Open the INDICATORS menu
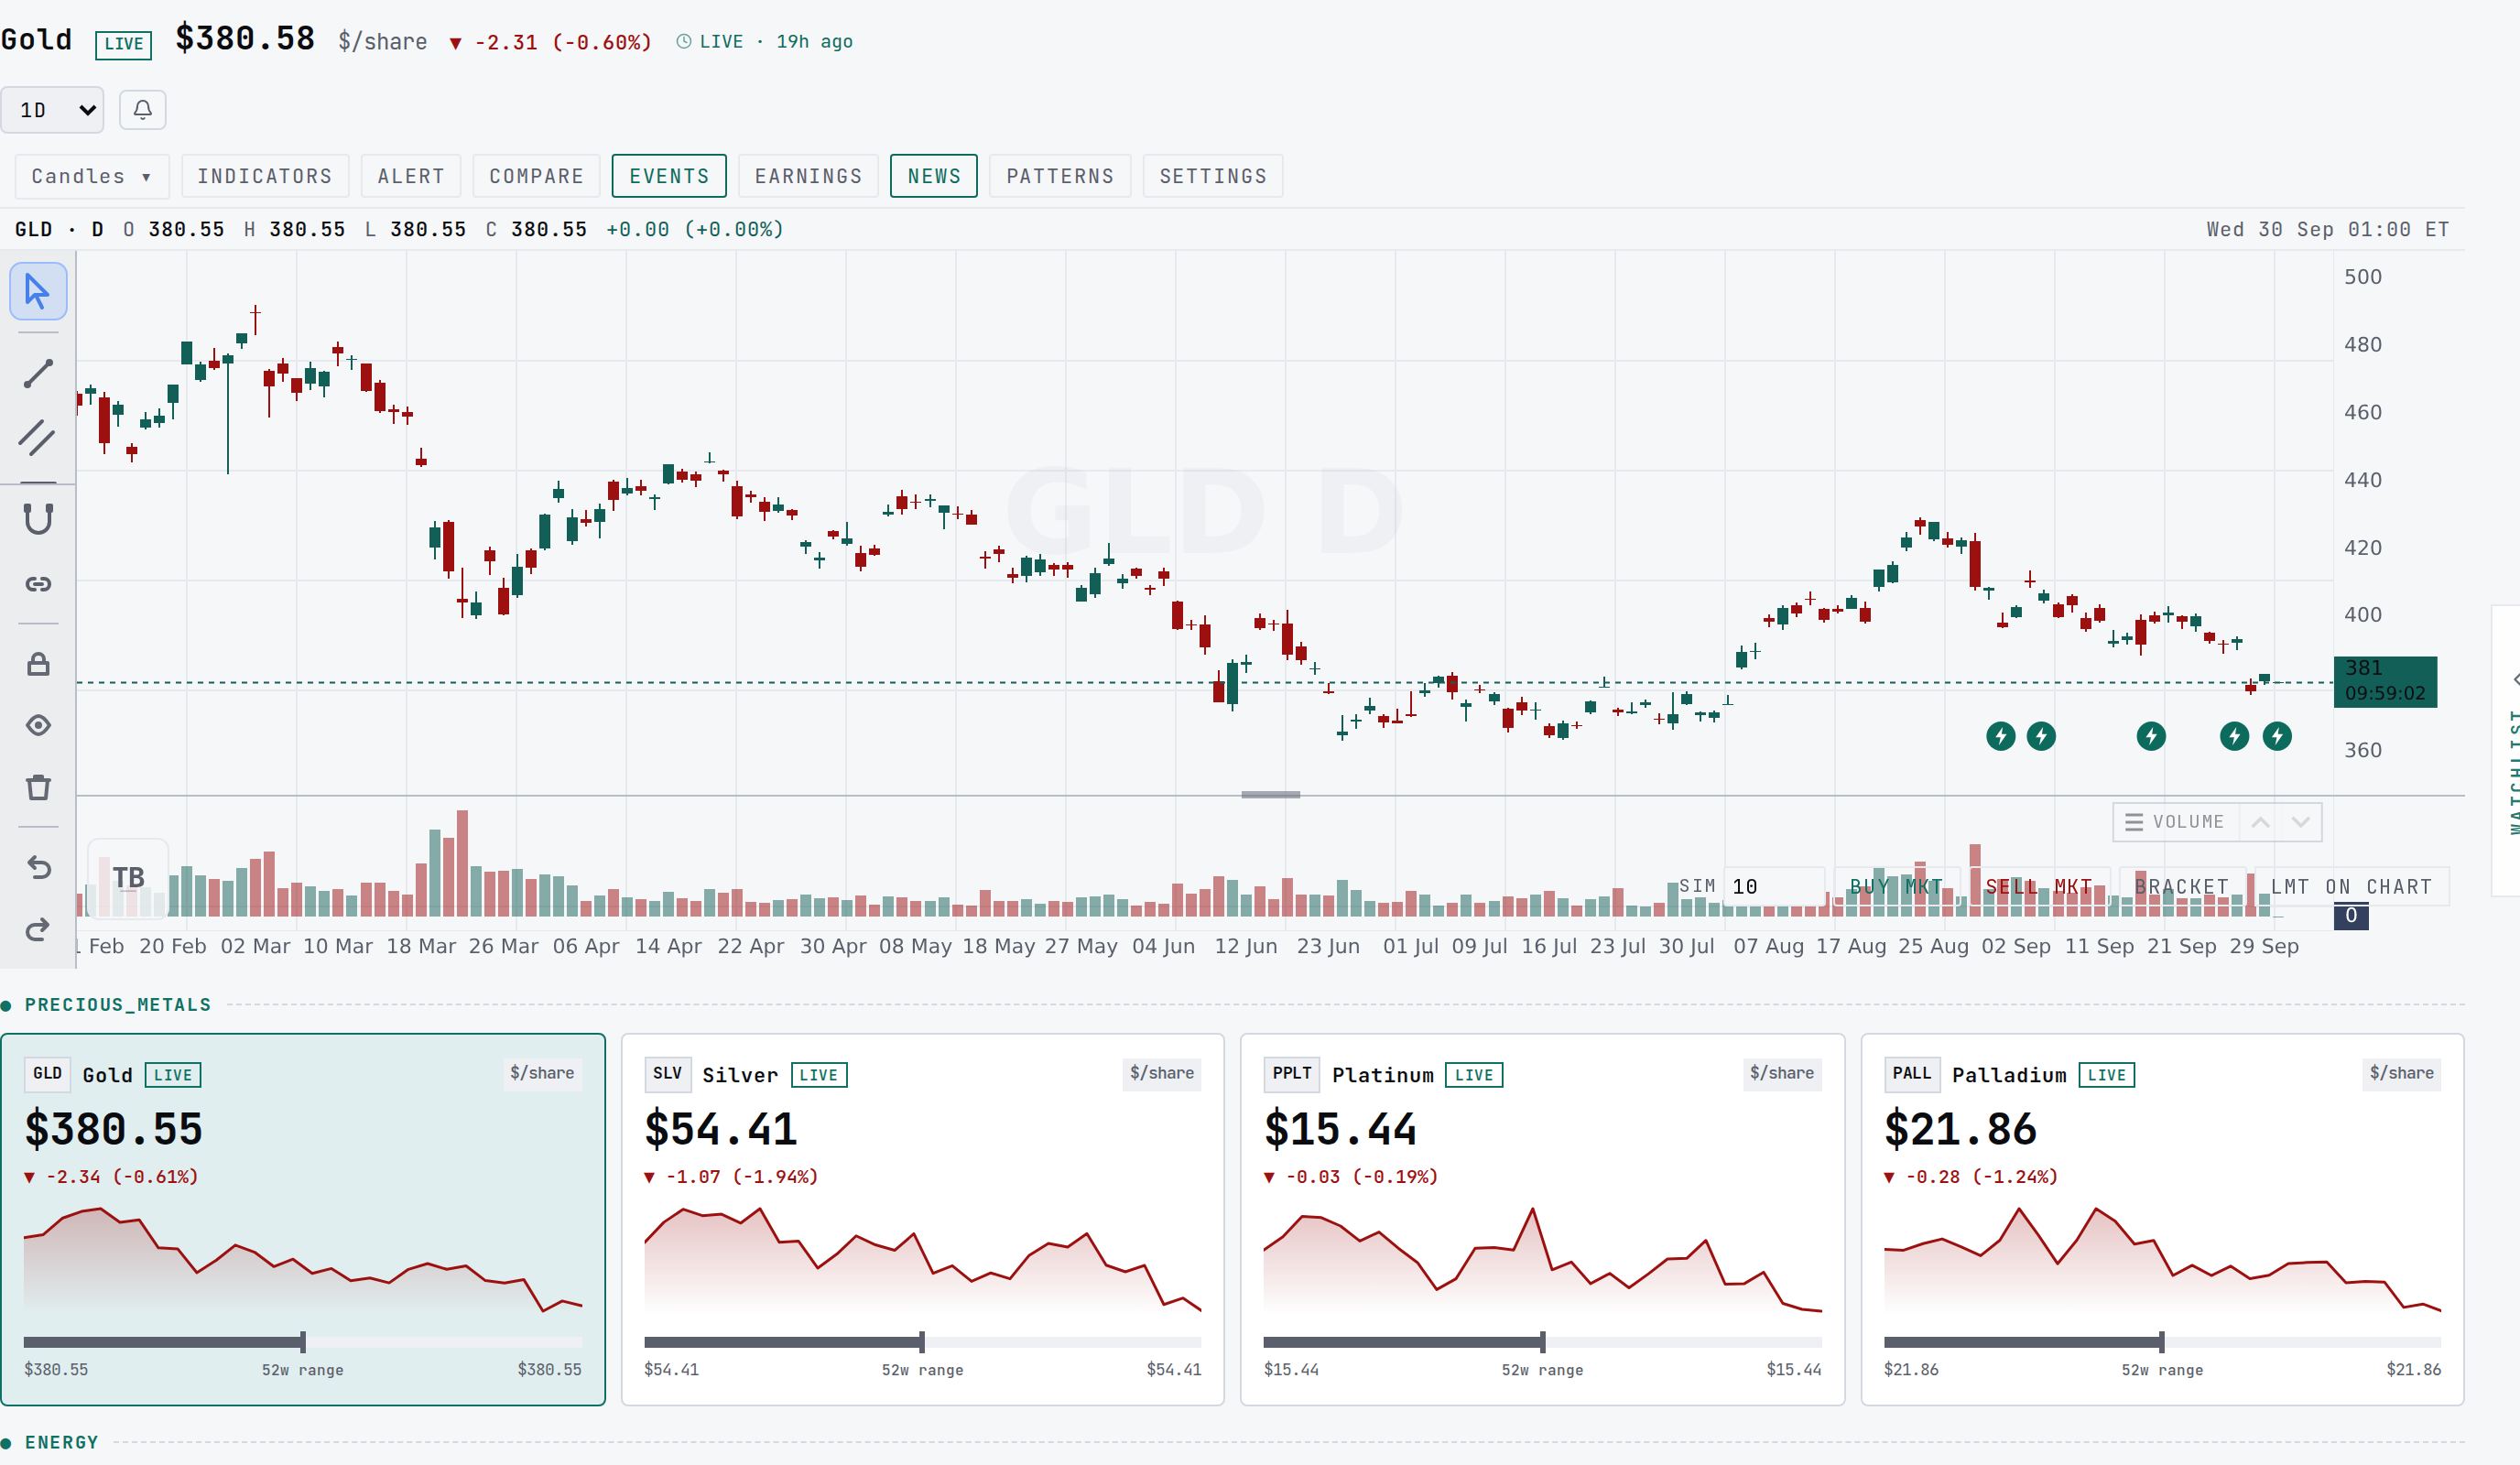This screenshot has height=1465, width=2520. 265,176
